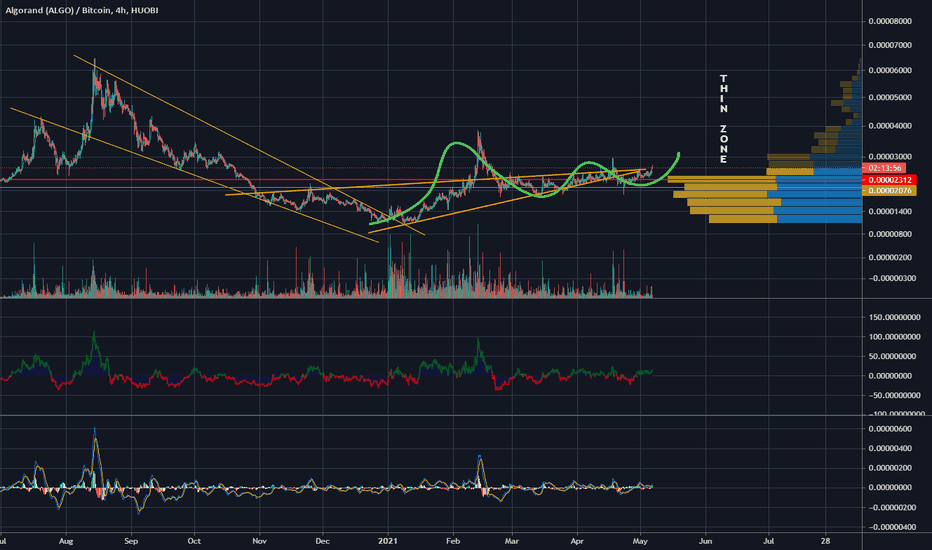Image resolution: width=932 pixels, height=550 pixels.
Task: Click the -0.00000200 MACD axis value
Action: (x=892, y=507)
